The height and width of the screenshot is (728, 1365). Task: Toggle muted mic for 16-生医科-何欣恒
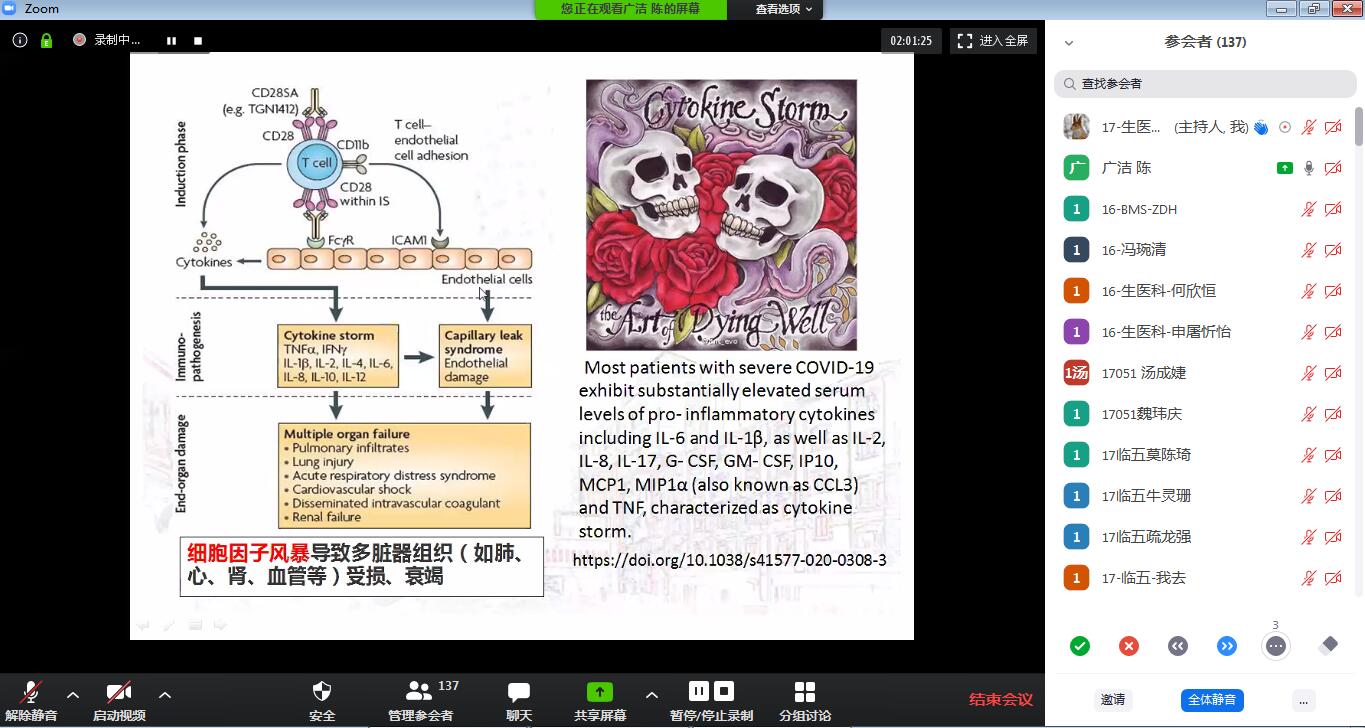(x=1308, y=291)
